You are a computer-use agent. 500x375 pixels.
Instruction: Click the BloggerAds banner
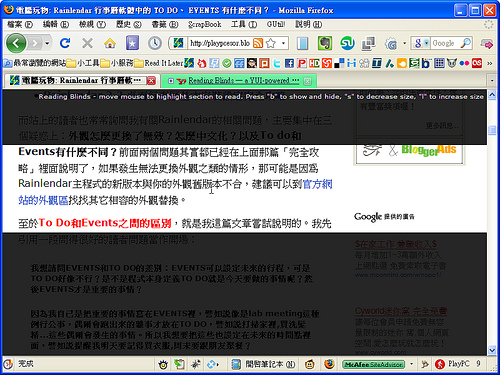click(x=410, y=151)
